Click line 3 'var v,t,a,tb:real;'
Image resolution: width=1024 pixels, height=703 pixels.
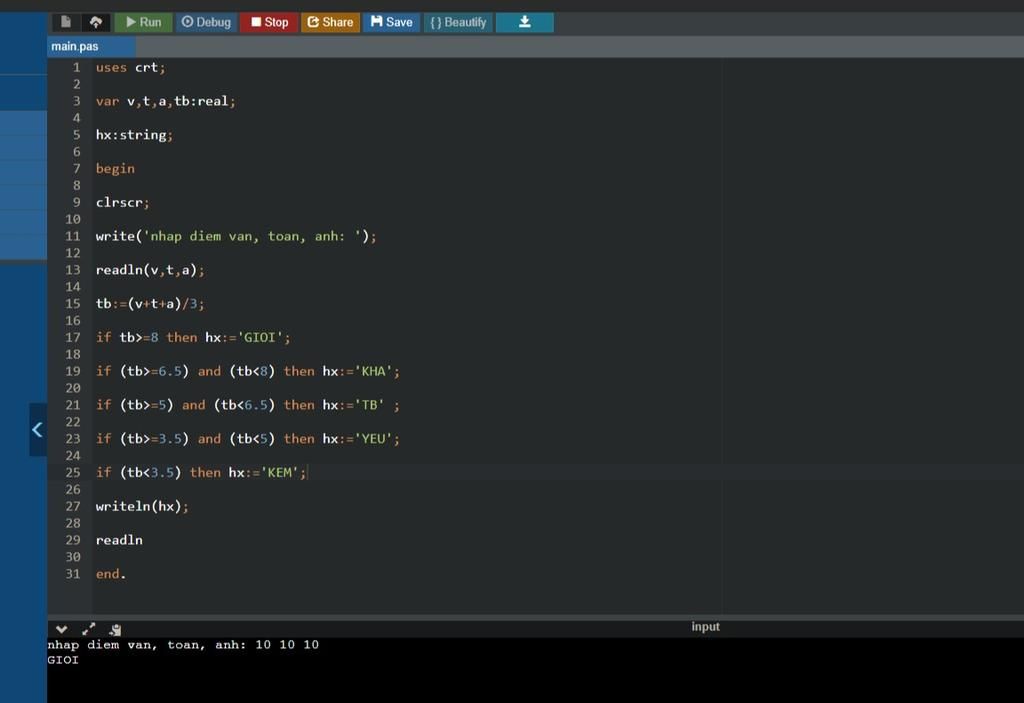[165, 101]
